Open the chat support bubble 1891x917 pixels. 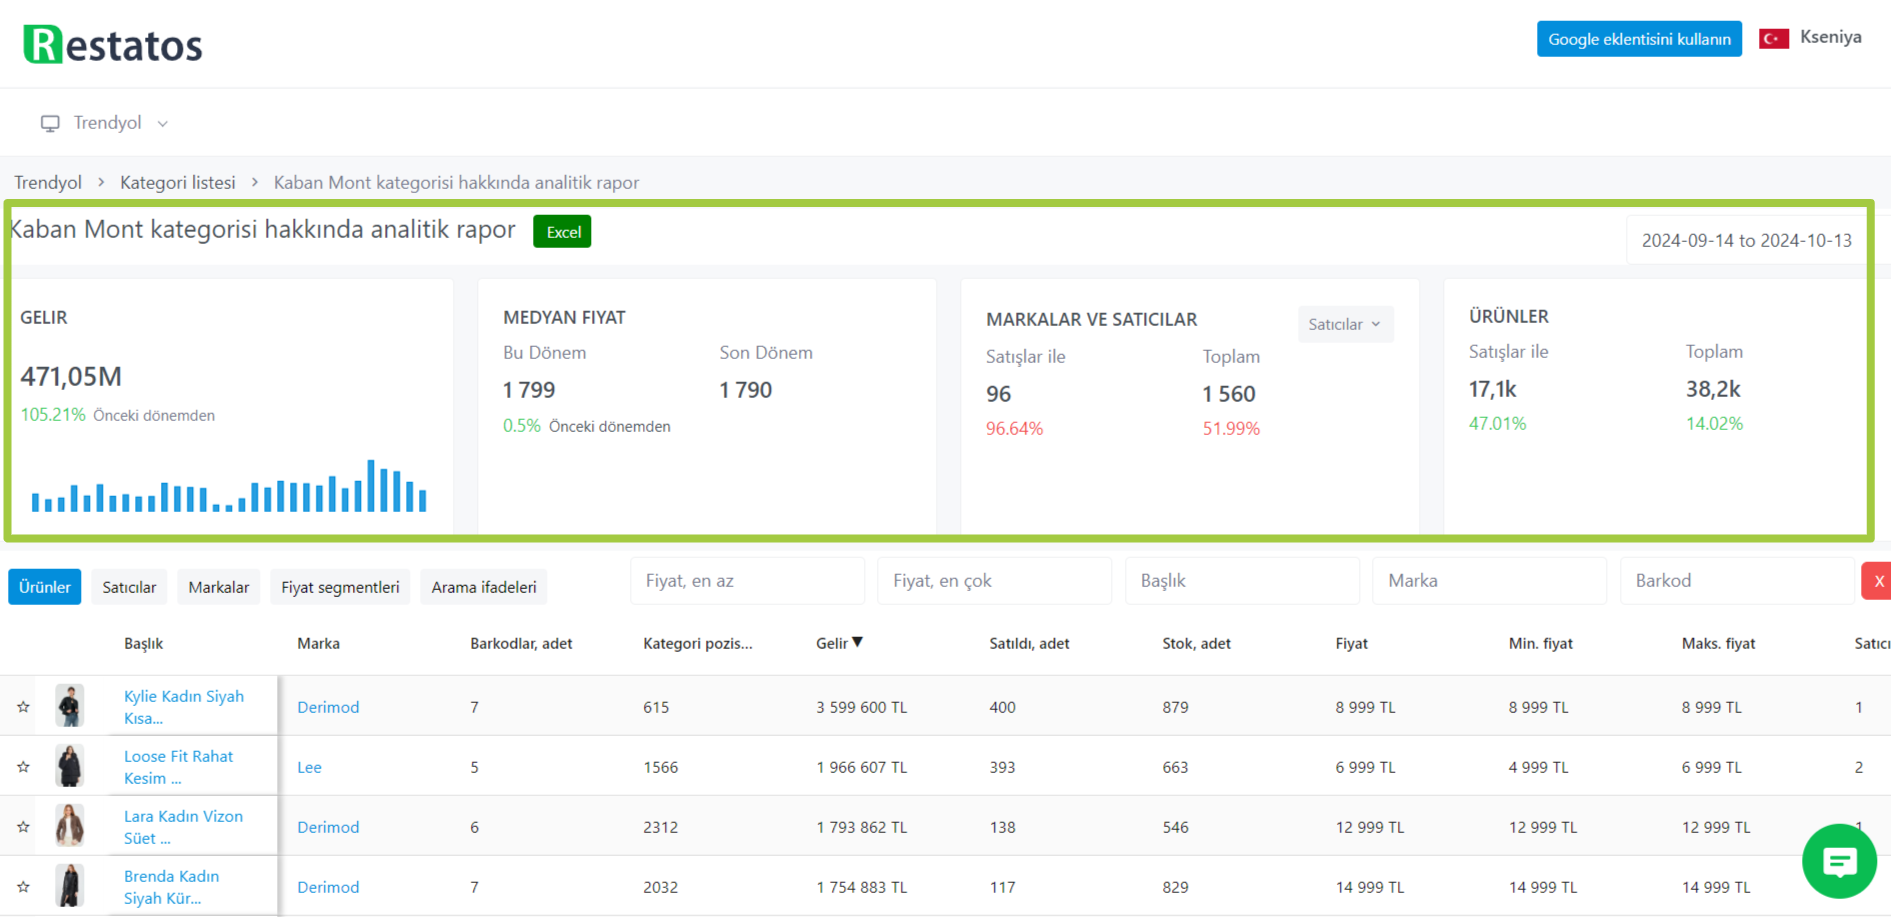pyautogui.click(x=1839, y=861)
